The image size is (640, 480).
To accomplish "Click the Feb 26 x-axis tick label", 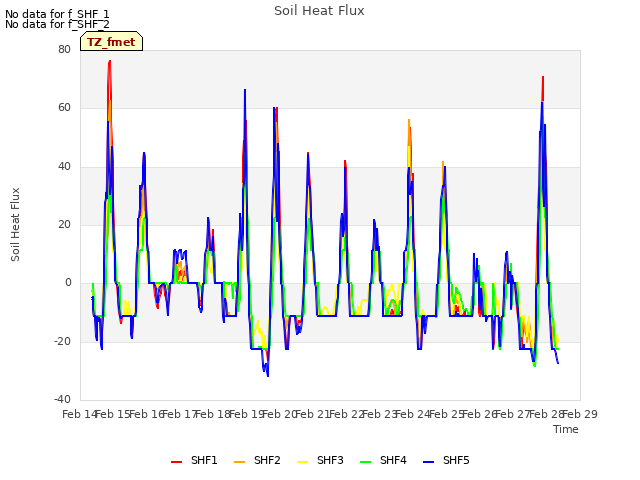I will tap(480, 414).
